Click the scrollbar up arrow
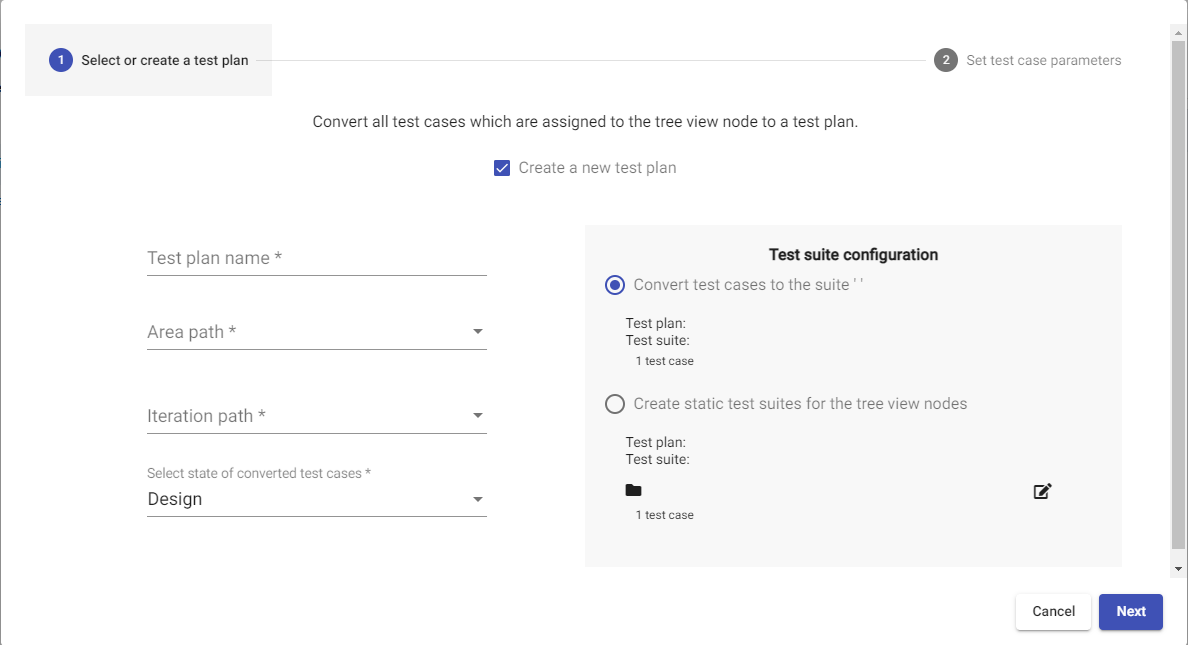The image size is (1188, 645). [x=1179, y=33]
